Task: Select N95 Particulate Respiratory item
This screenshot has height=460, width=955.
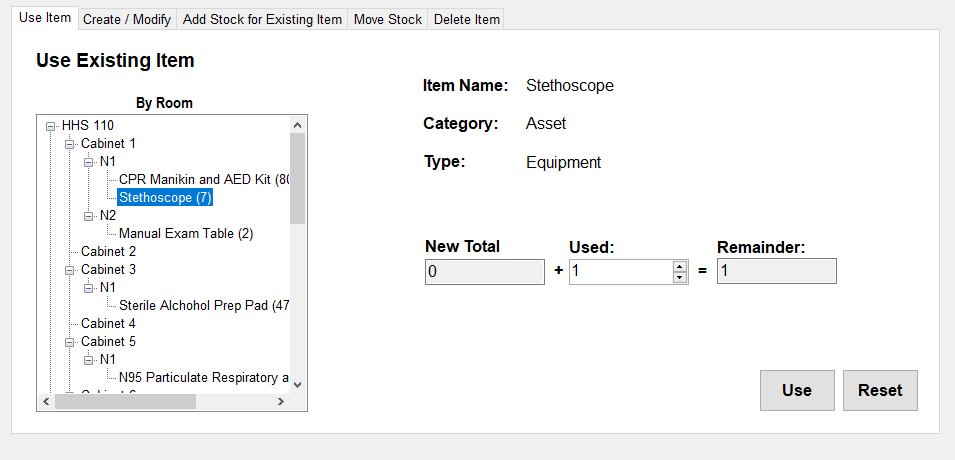Action: 204,377
